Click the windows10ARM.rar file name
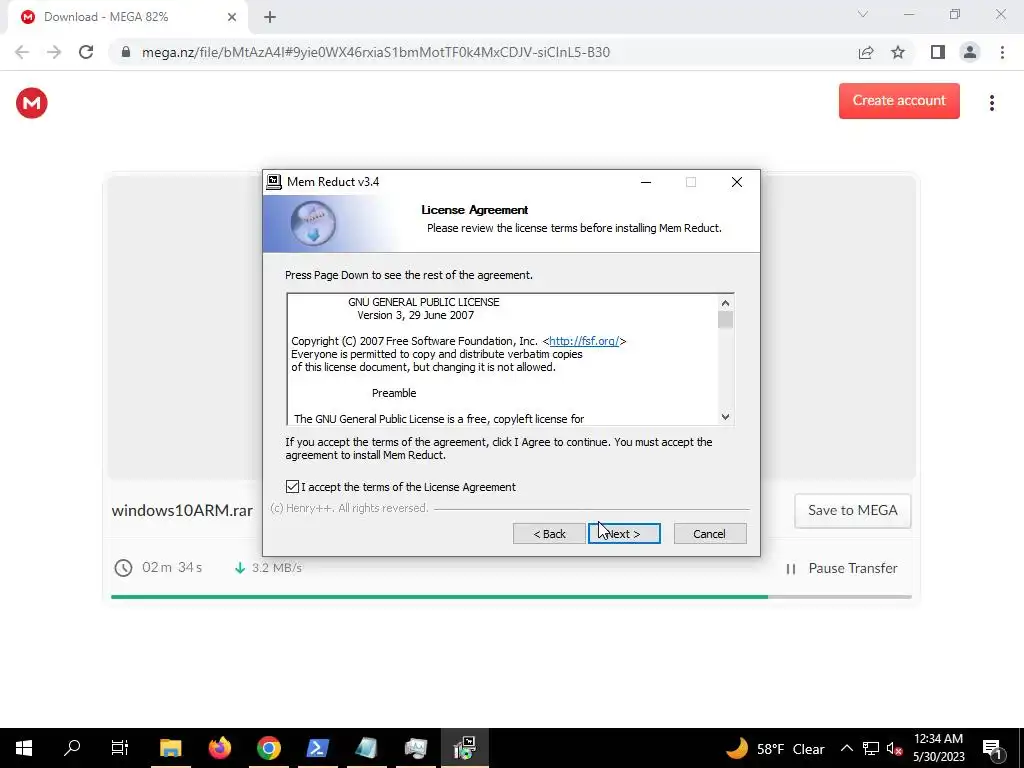Screen dimensions: 1024x768 (182, 511)
